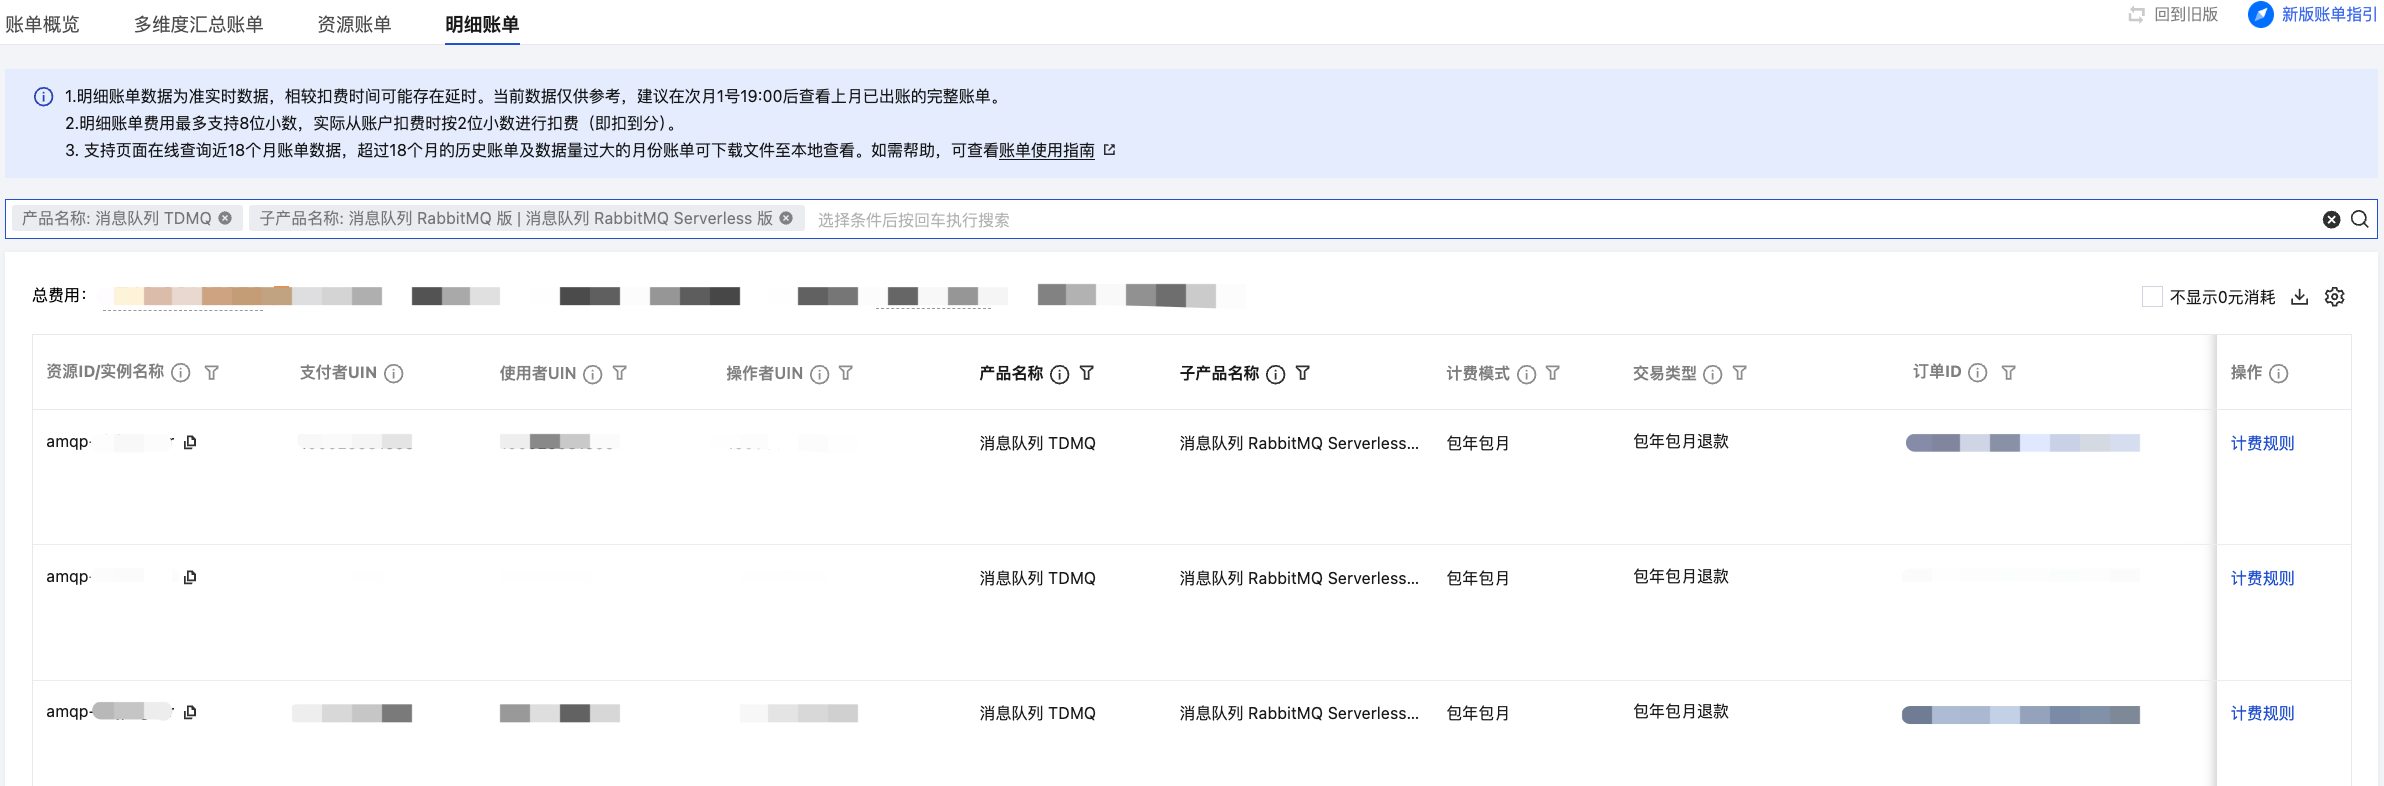Click the 新版账单指引 compass icon
Image resolution: width=2384 pixels, height=786 pixels.
(2260, 15)
